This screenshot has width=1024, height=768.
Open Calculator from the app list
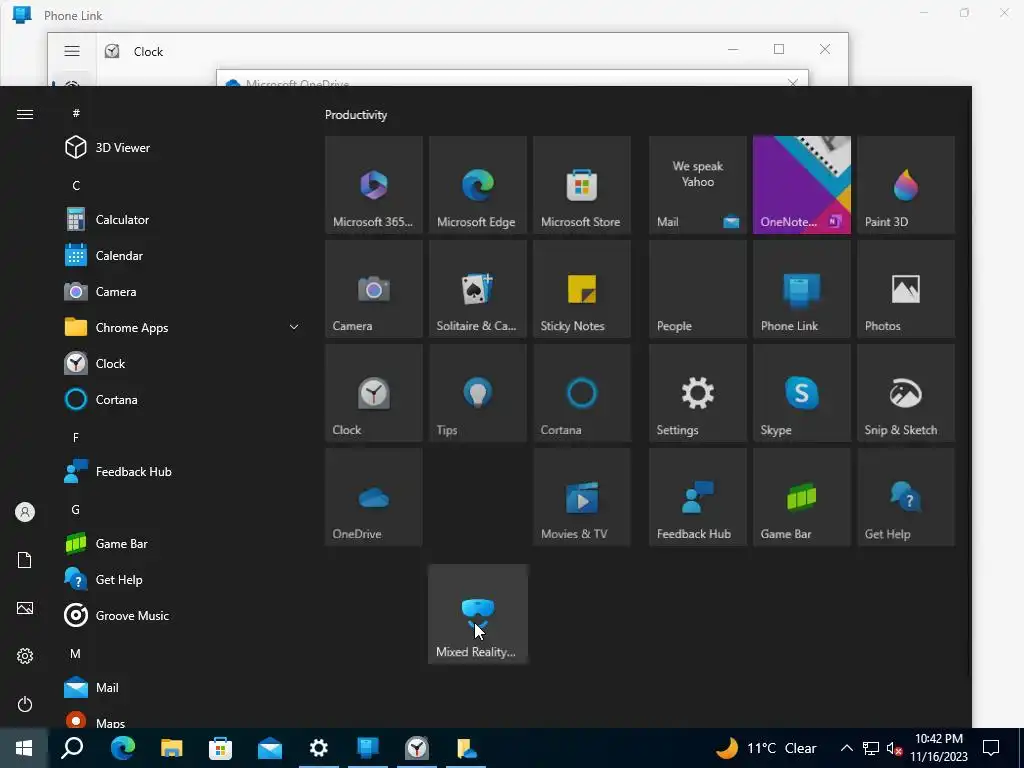pos(182,219)
